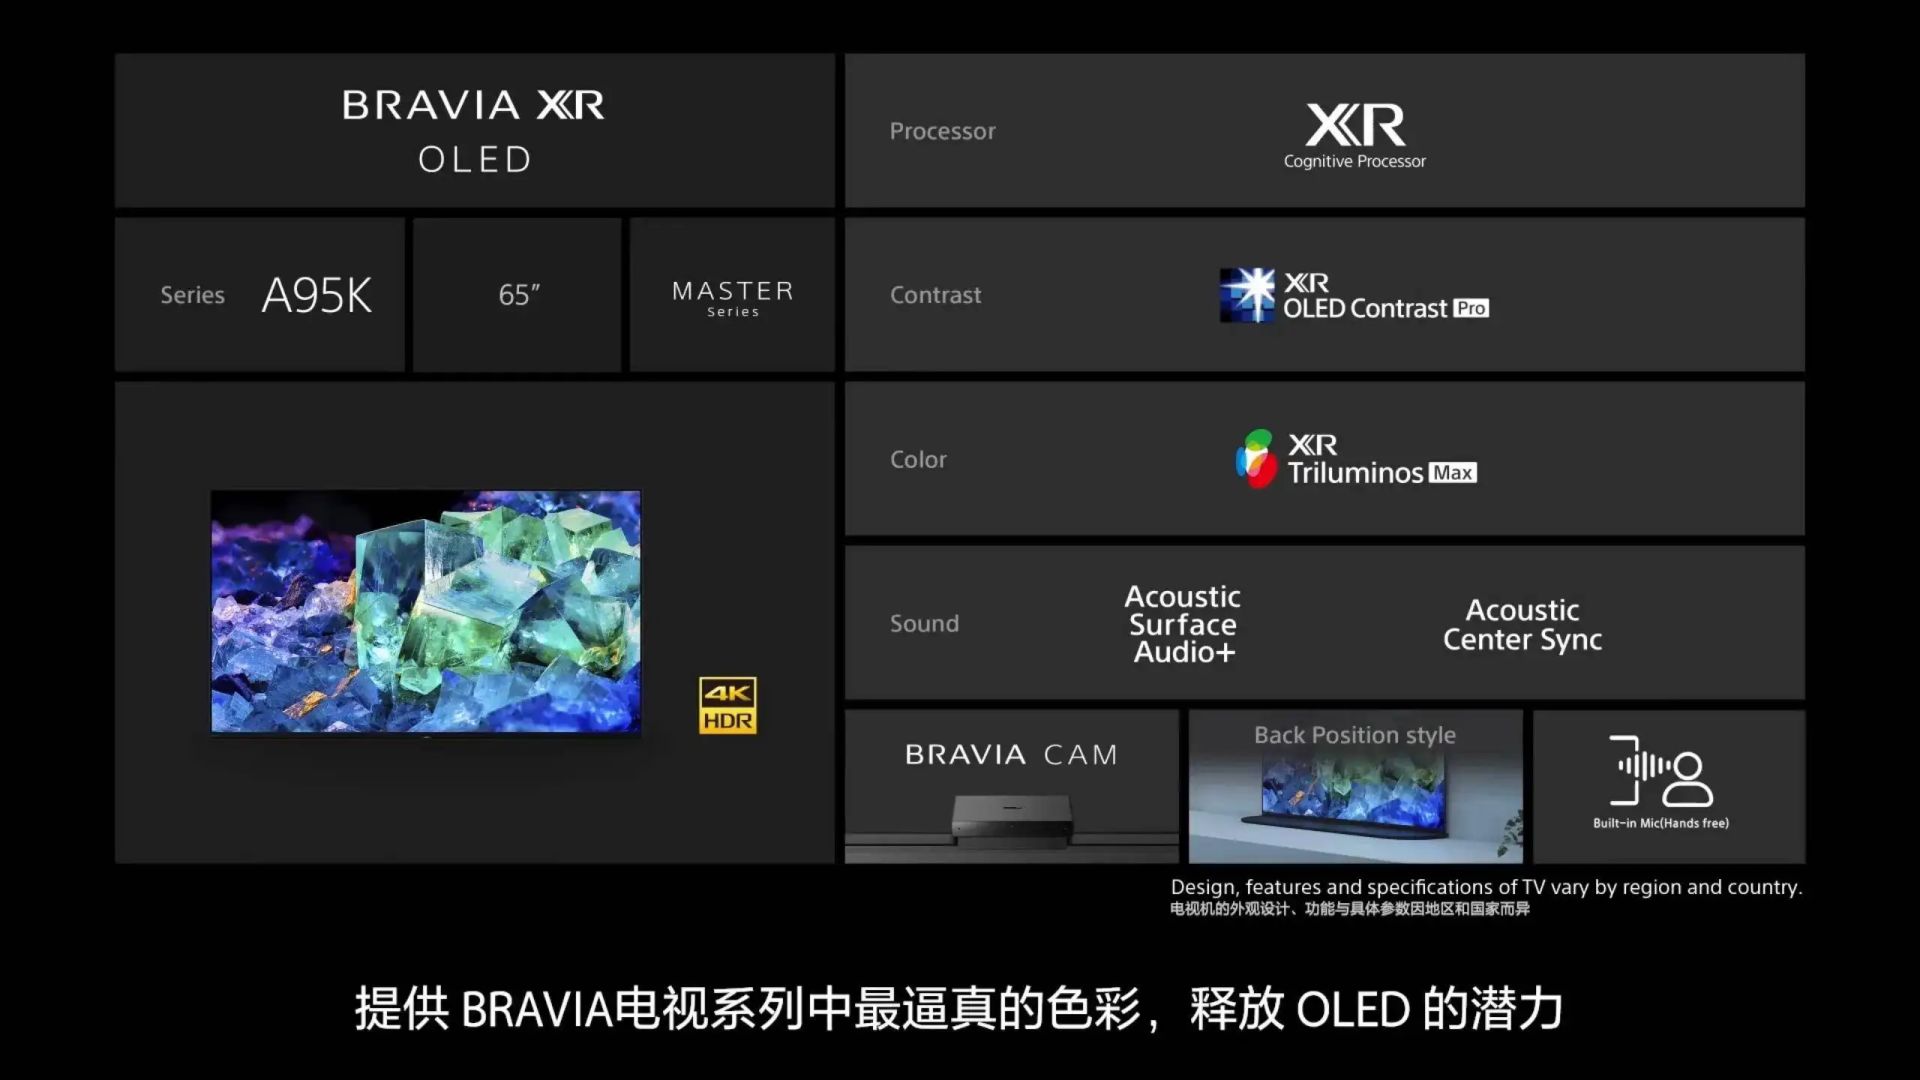1920x1080 pixels.
Task: Click the product thumbnail image
Action: 425,609
